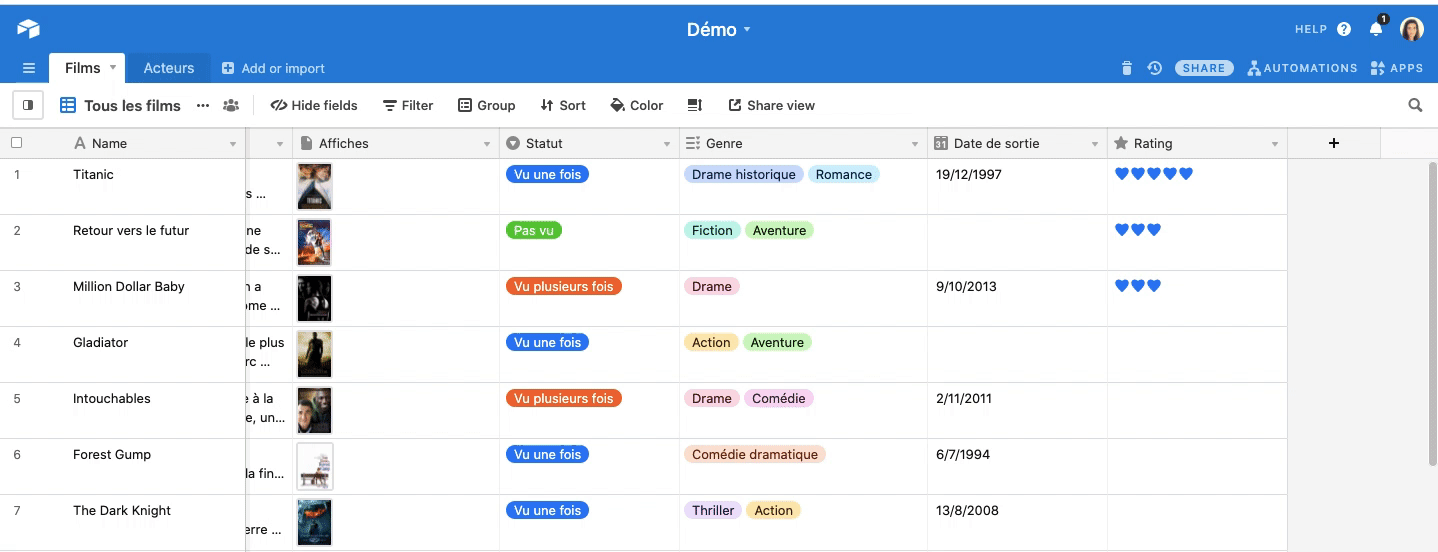Click the HELP label
The image size is (1438, 552).
coord(1310,29)
